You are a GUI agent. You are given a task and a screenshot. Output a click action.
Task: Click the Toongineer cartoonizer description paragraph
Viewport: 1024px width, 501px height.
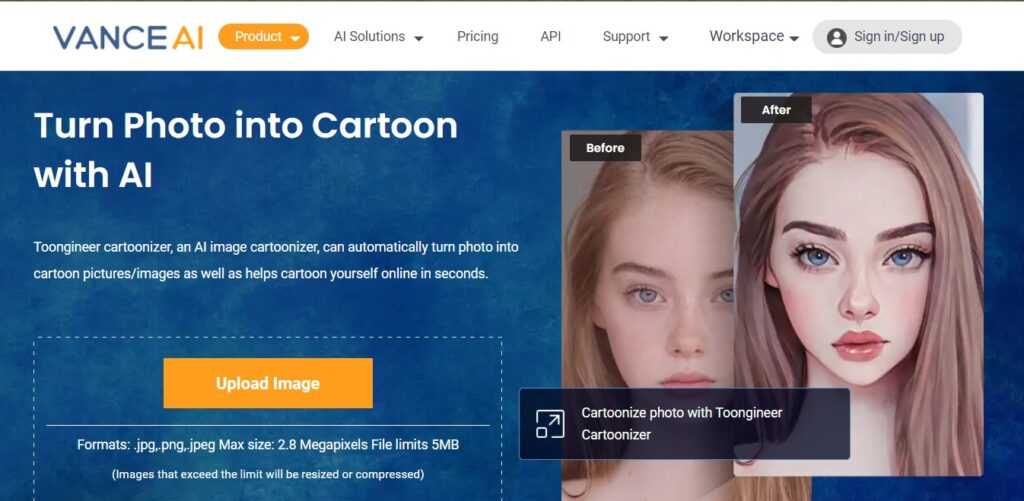(x=276, y=261)
